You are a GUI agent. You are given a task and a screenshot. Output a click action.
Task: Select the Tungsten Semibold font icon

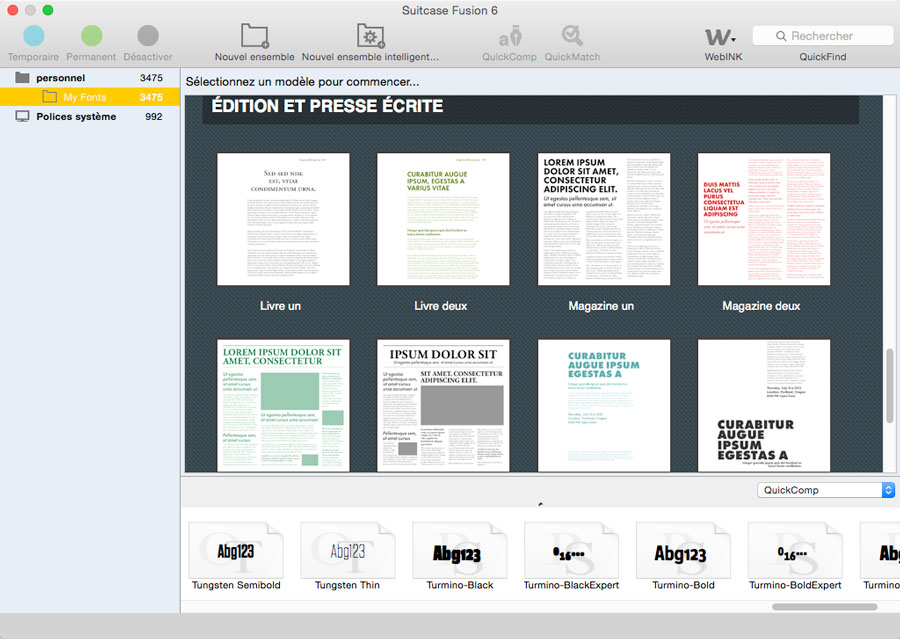236,550
